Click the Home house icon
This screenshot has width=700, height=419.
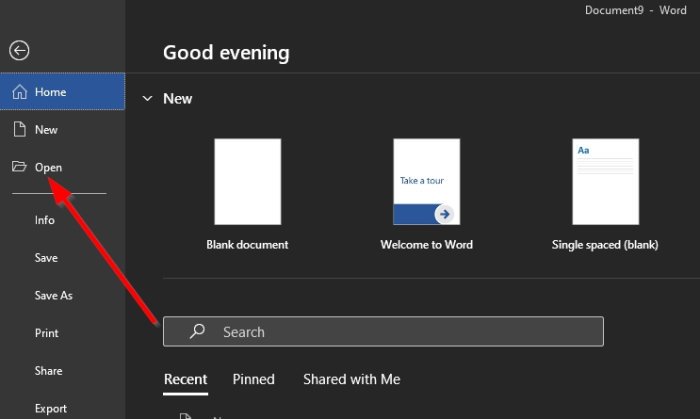pos(19,92)
